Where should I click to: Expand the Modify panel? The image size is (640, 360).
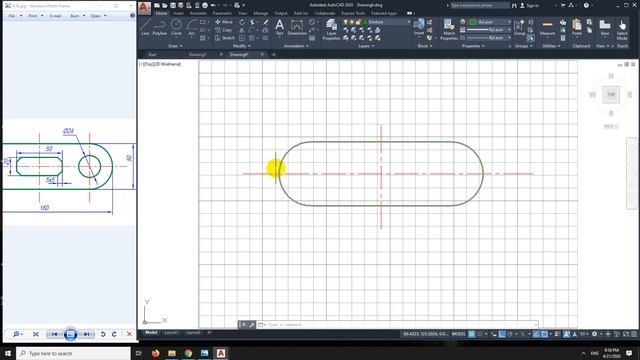click(x=242, y=46)
